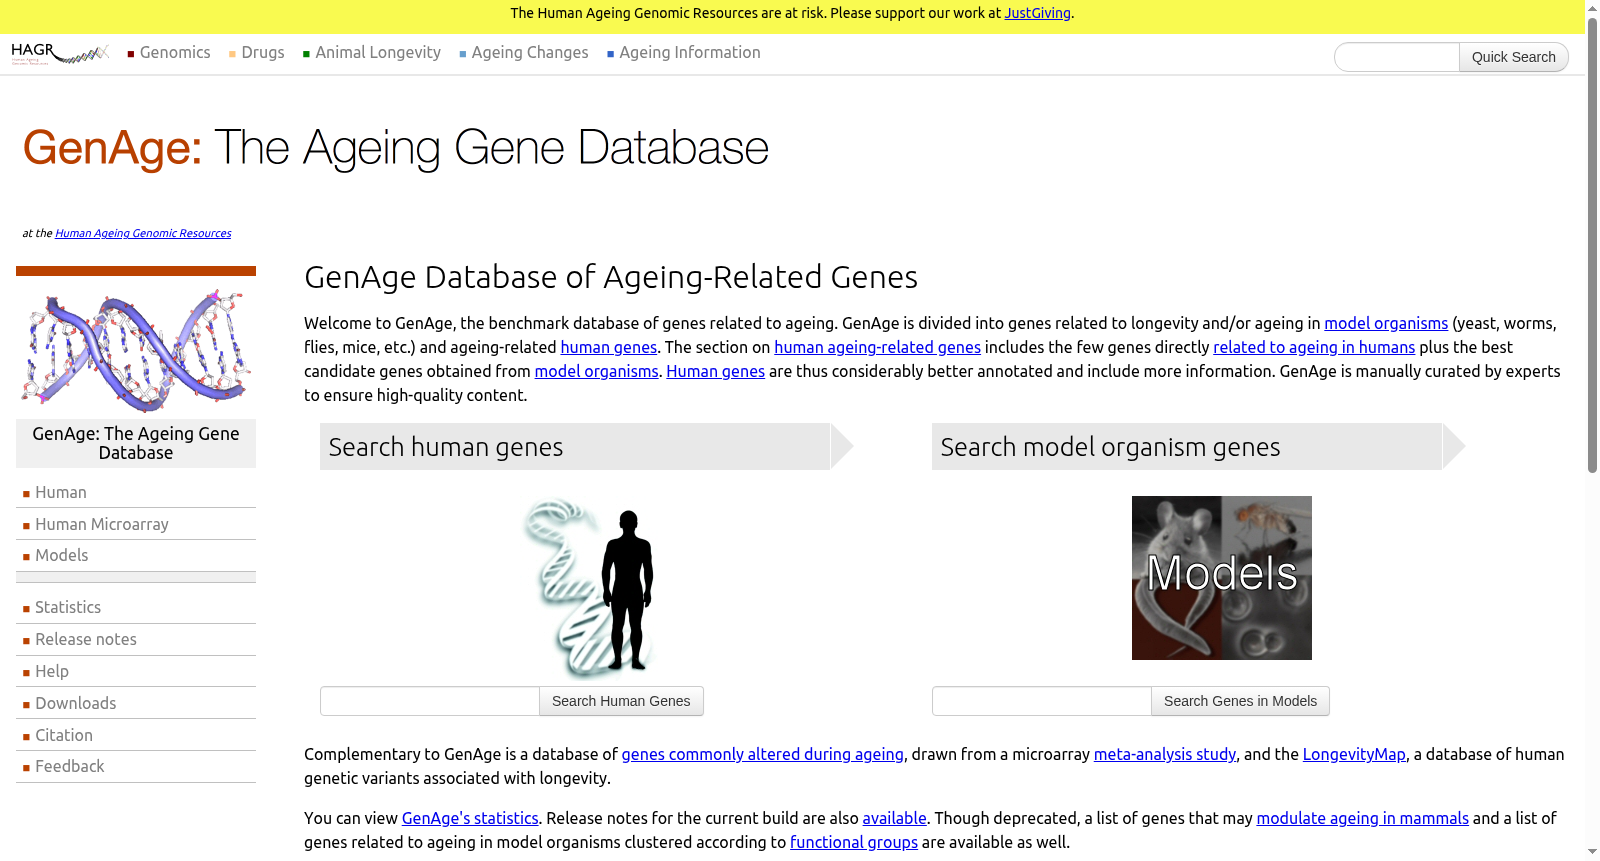Open the meta-analysis study link
The image size is (1600, 861).
(1165, 754)
